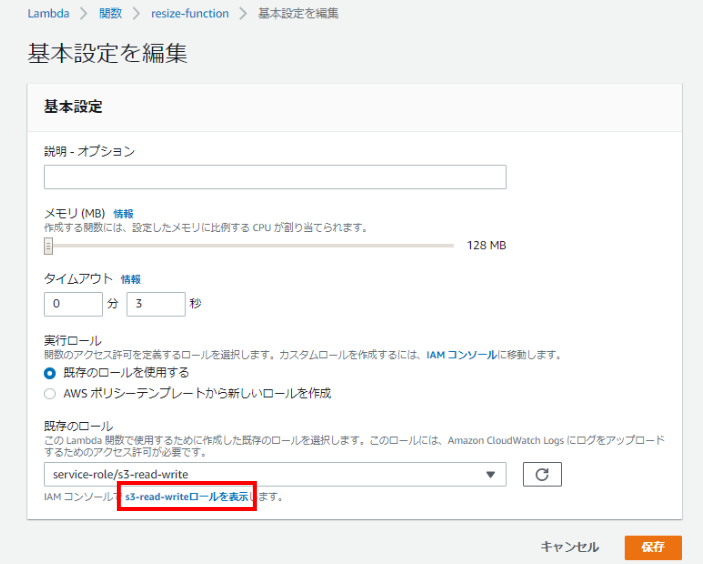The width and height of the screenshot is (703, 564).
Task: Open the IAM コンソール link
Action: pos(461,355)
